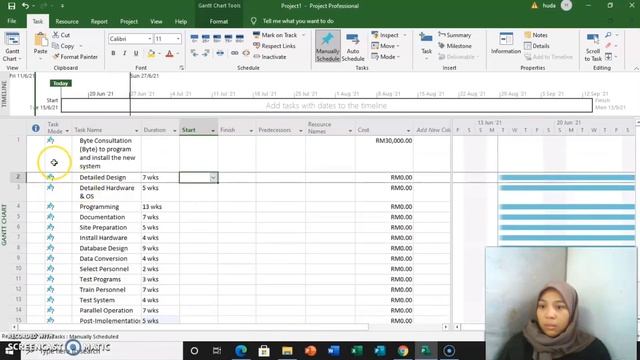Open Microsoft Edge from the taskbar
The image size is (640, 360).
(x=241, y=351)
